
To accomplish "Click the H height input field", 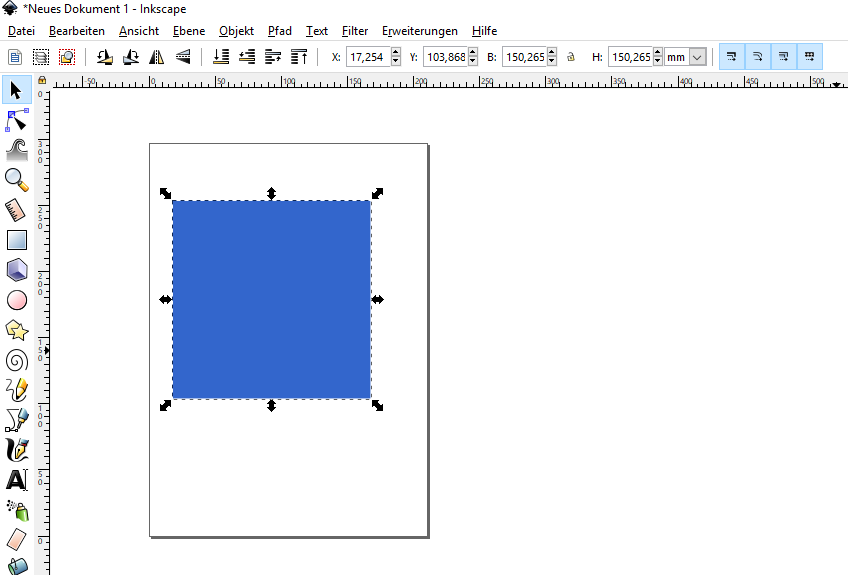I will 631,57.
